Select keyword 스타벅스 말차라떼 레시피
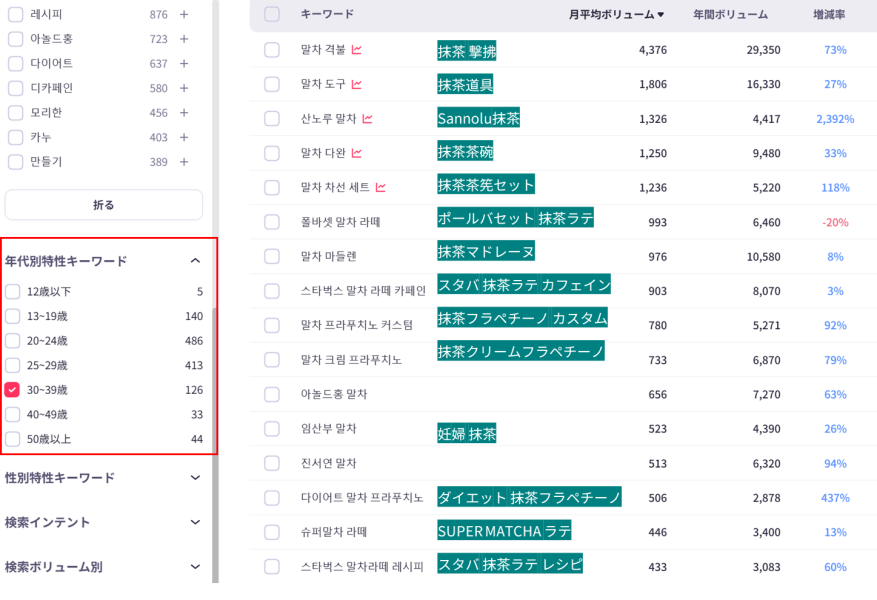877x600 pixels. click(x=362, y=567)
